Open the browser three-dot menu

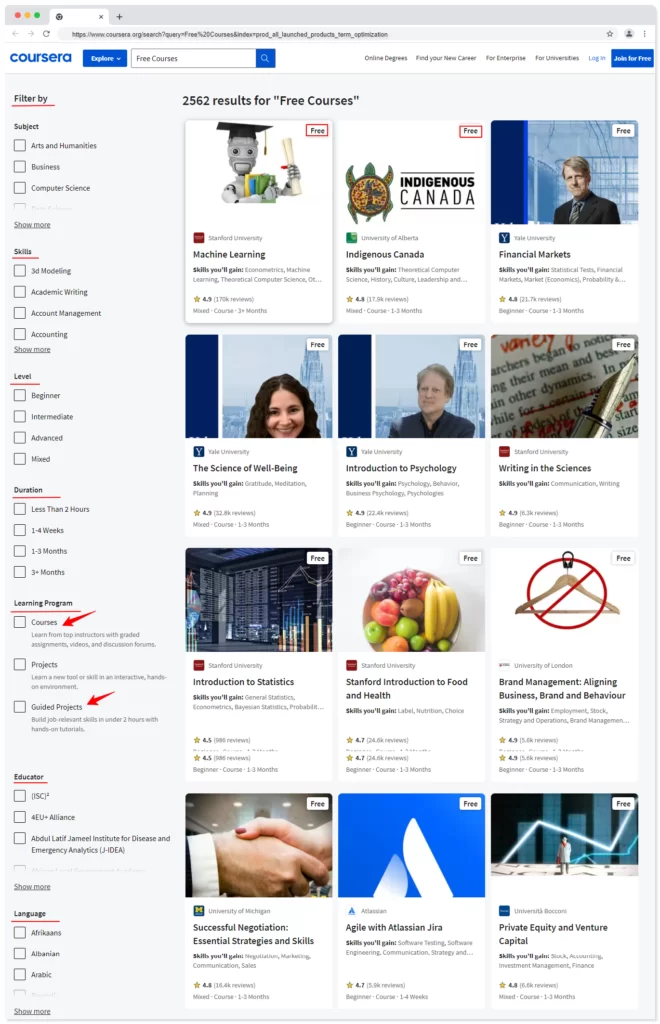644,33
